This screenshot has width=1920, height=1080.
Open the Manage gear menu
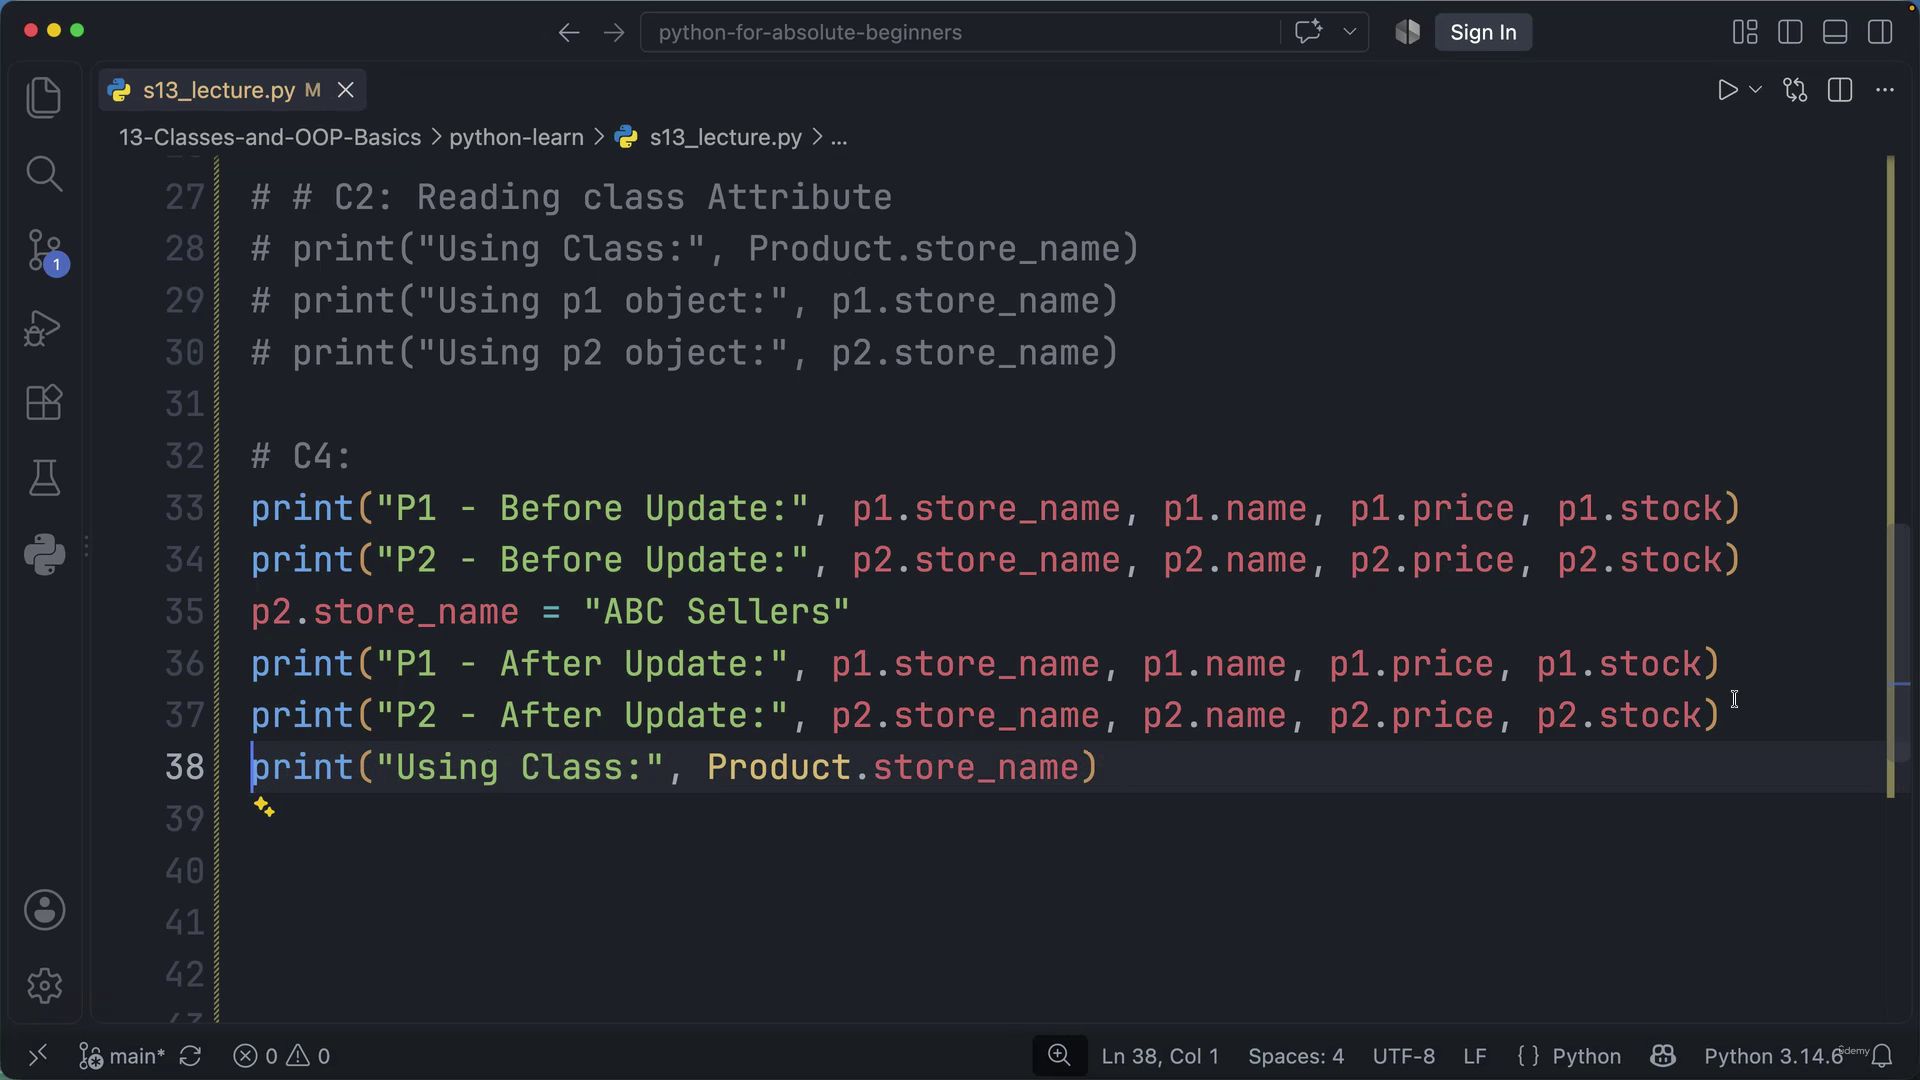[x=44, y=986]
